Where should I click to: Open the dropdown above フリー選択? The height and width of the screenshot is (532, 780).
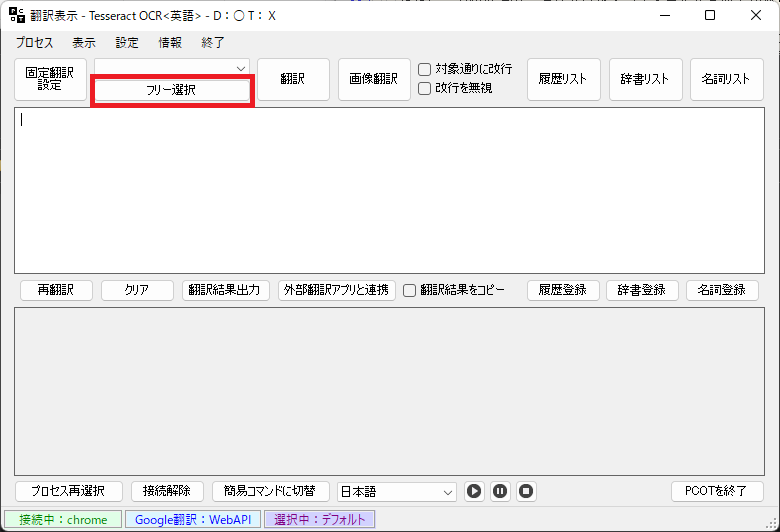(x=172, y=68)
